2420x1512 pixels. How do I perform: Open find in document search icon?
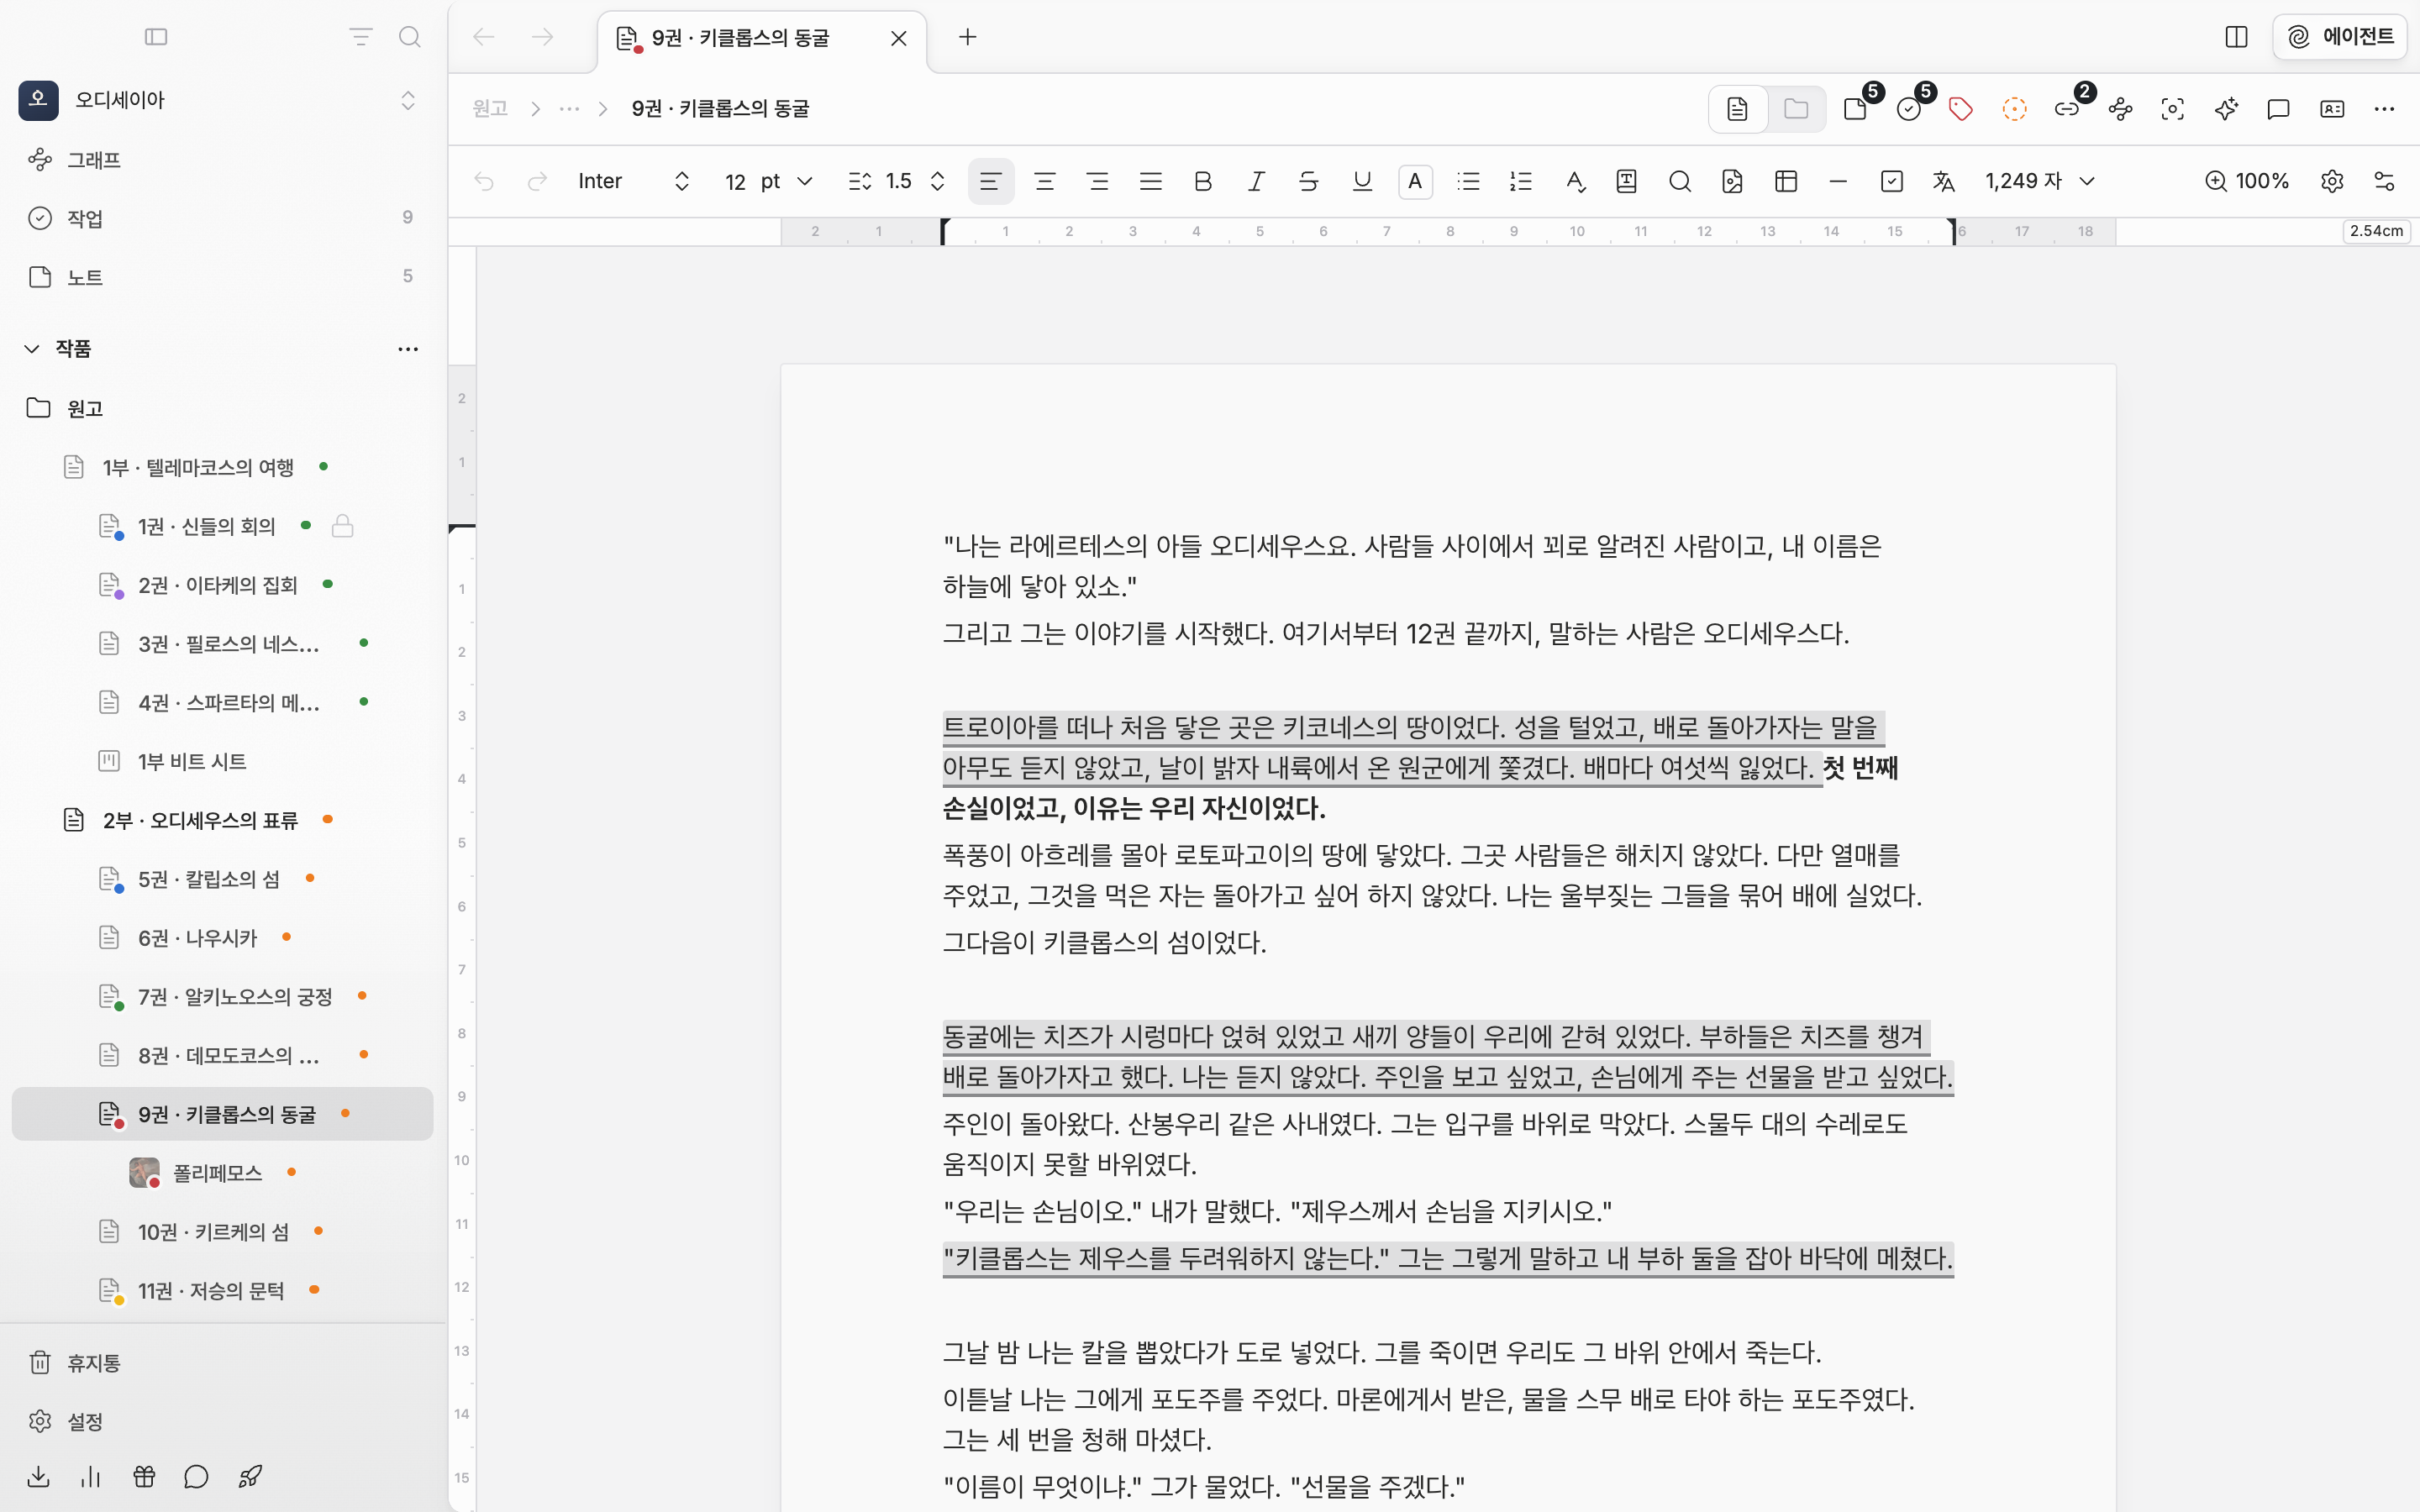[1680, 181]
